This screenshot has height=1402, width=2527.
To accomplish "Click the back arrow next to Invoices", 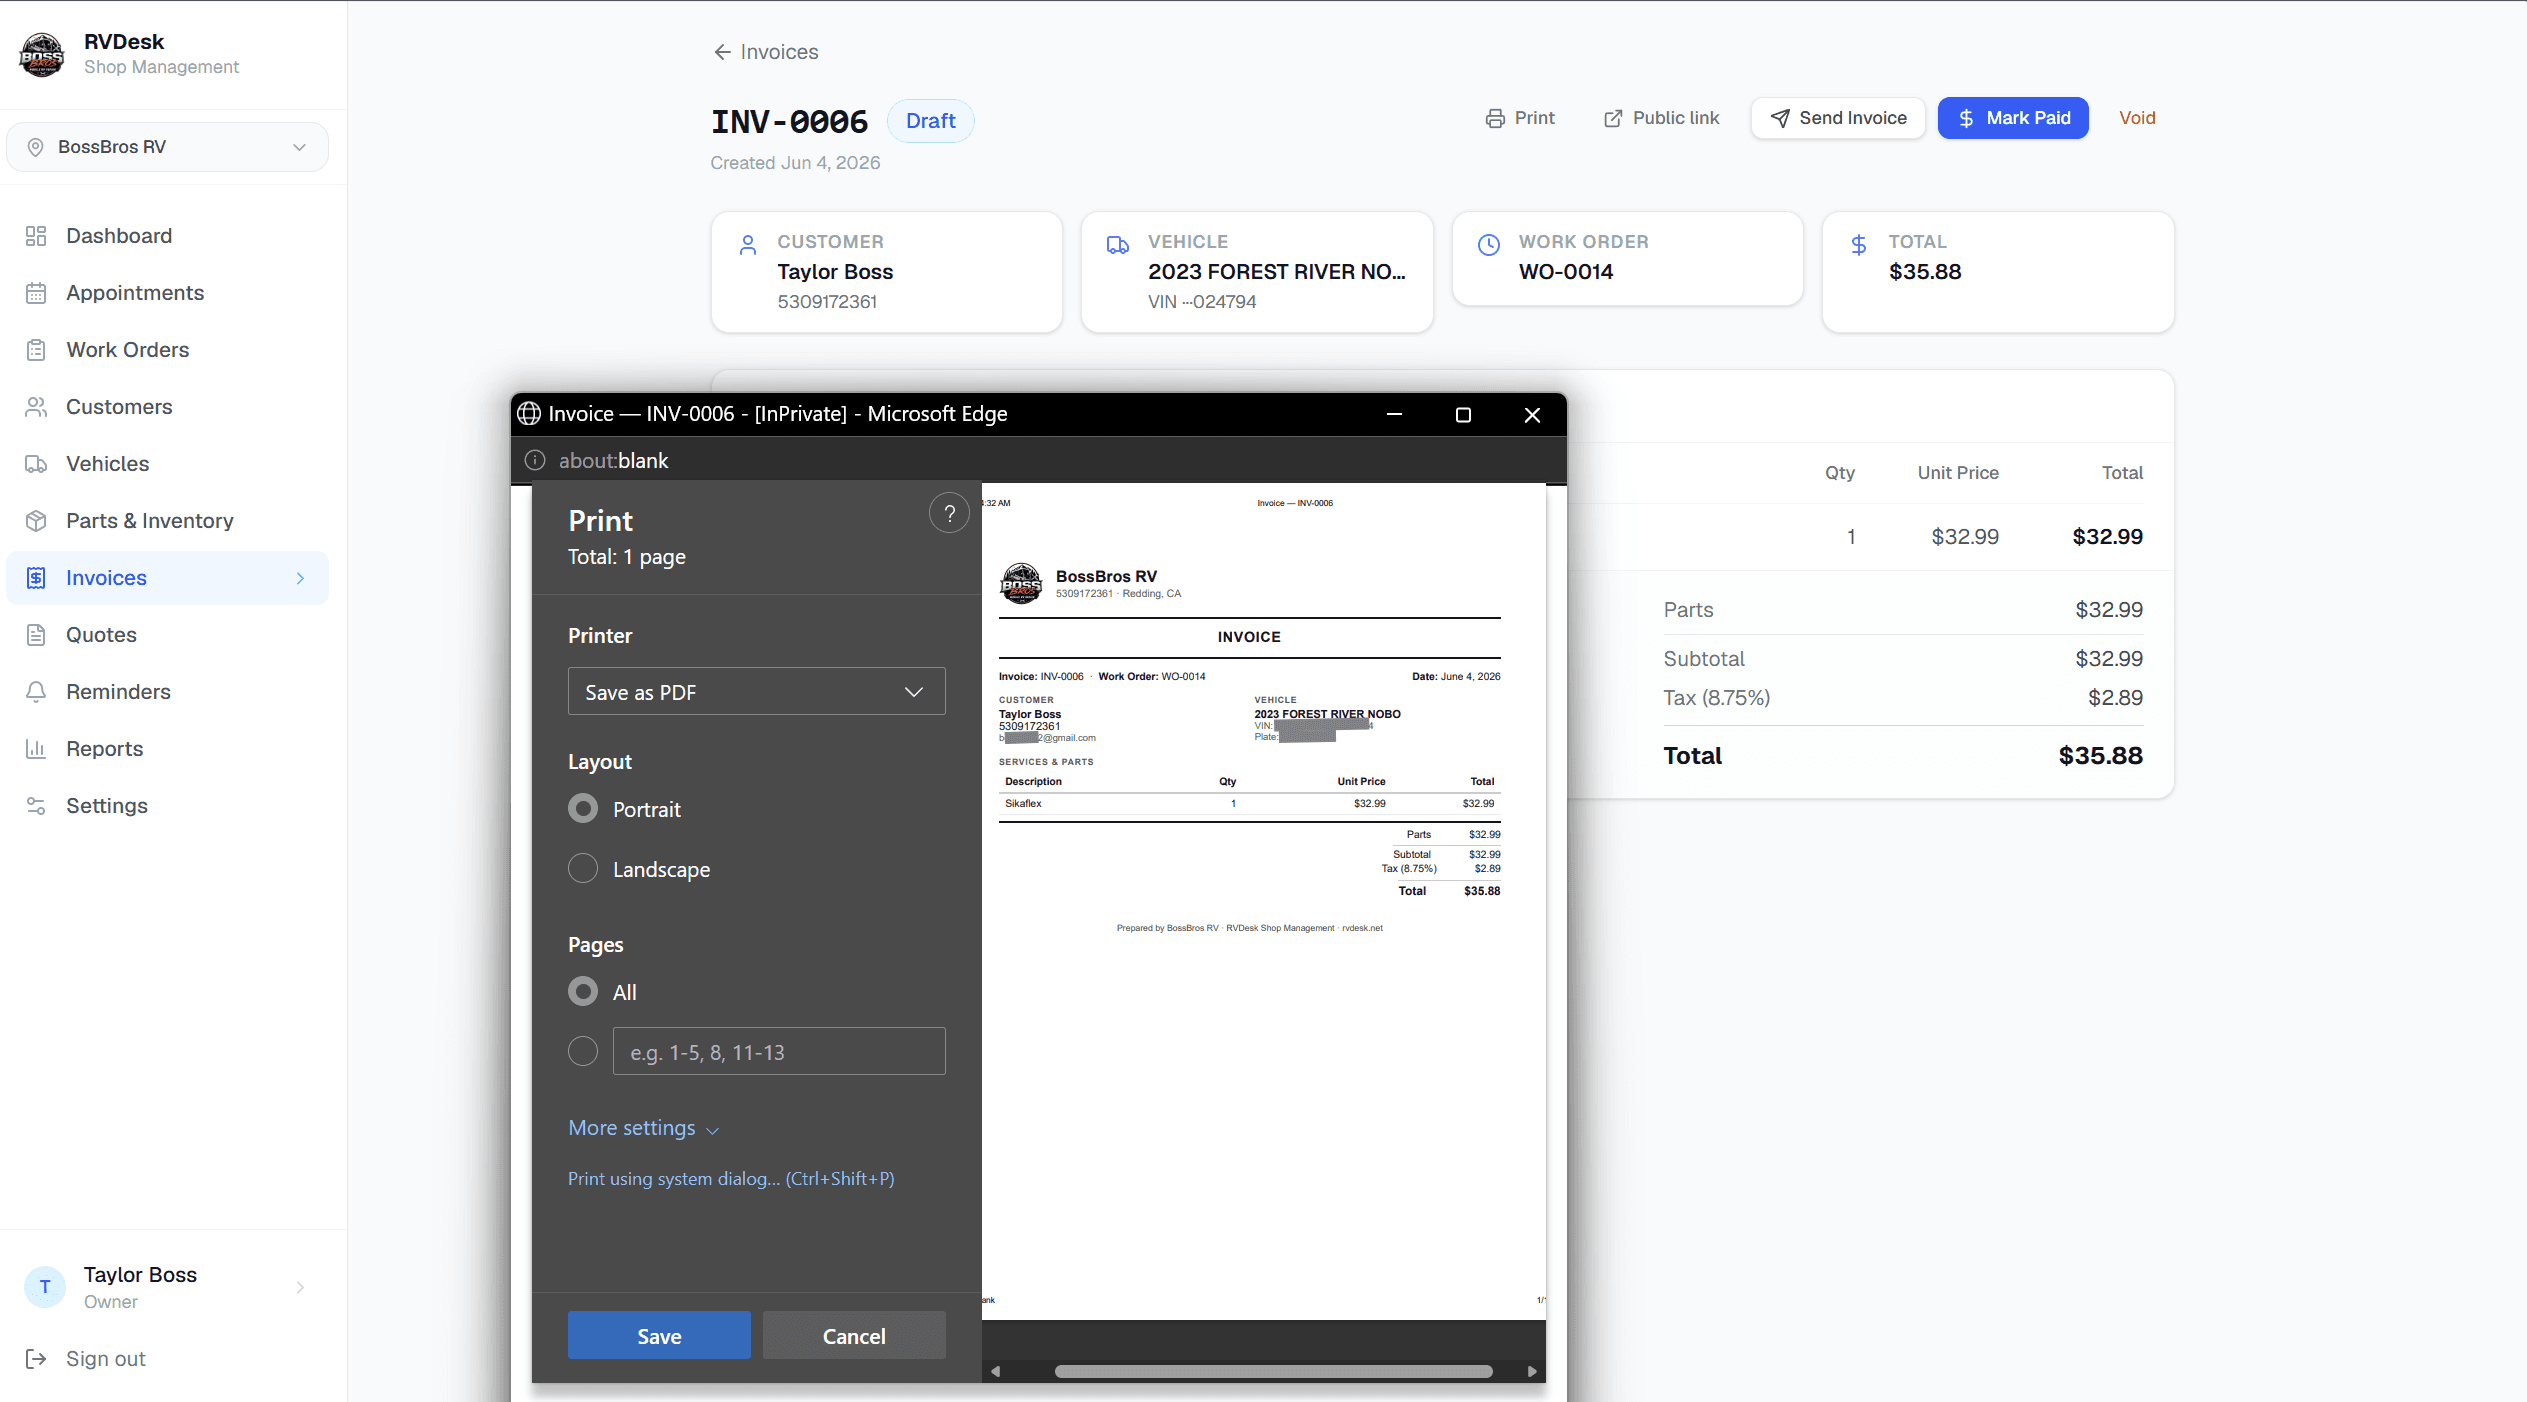I will tap(722, 52).
